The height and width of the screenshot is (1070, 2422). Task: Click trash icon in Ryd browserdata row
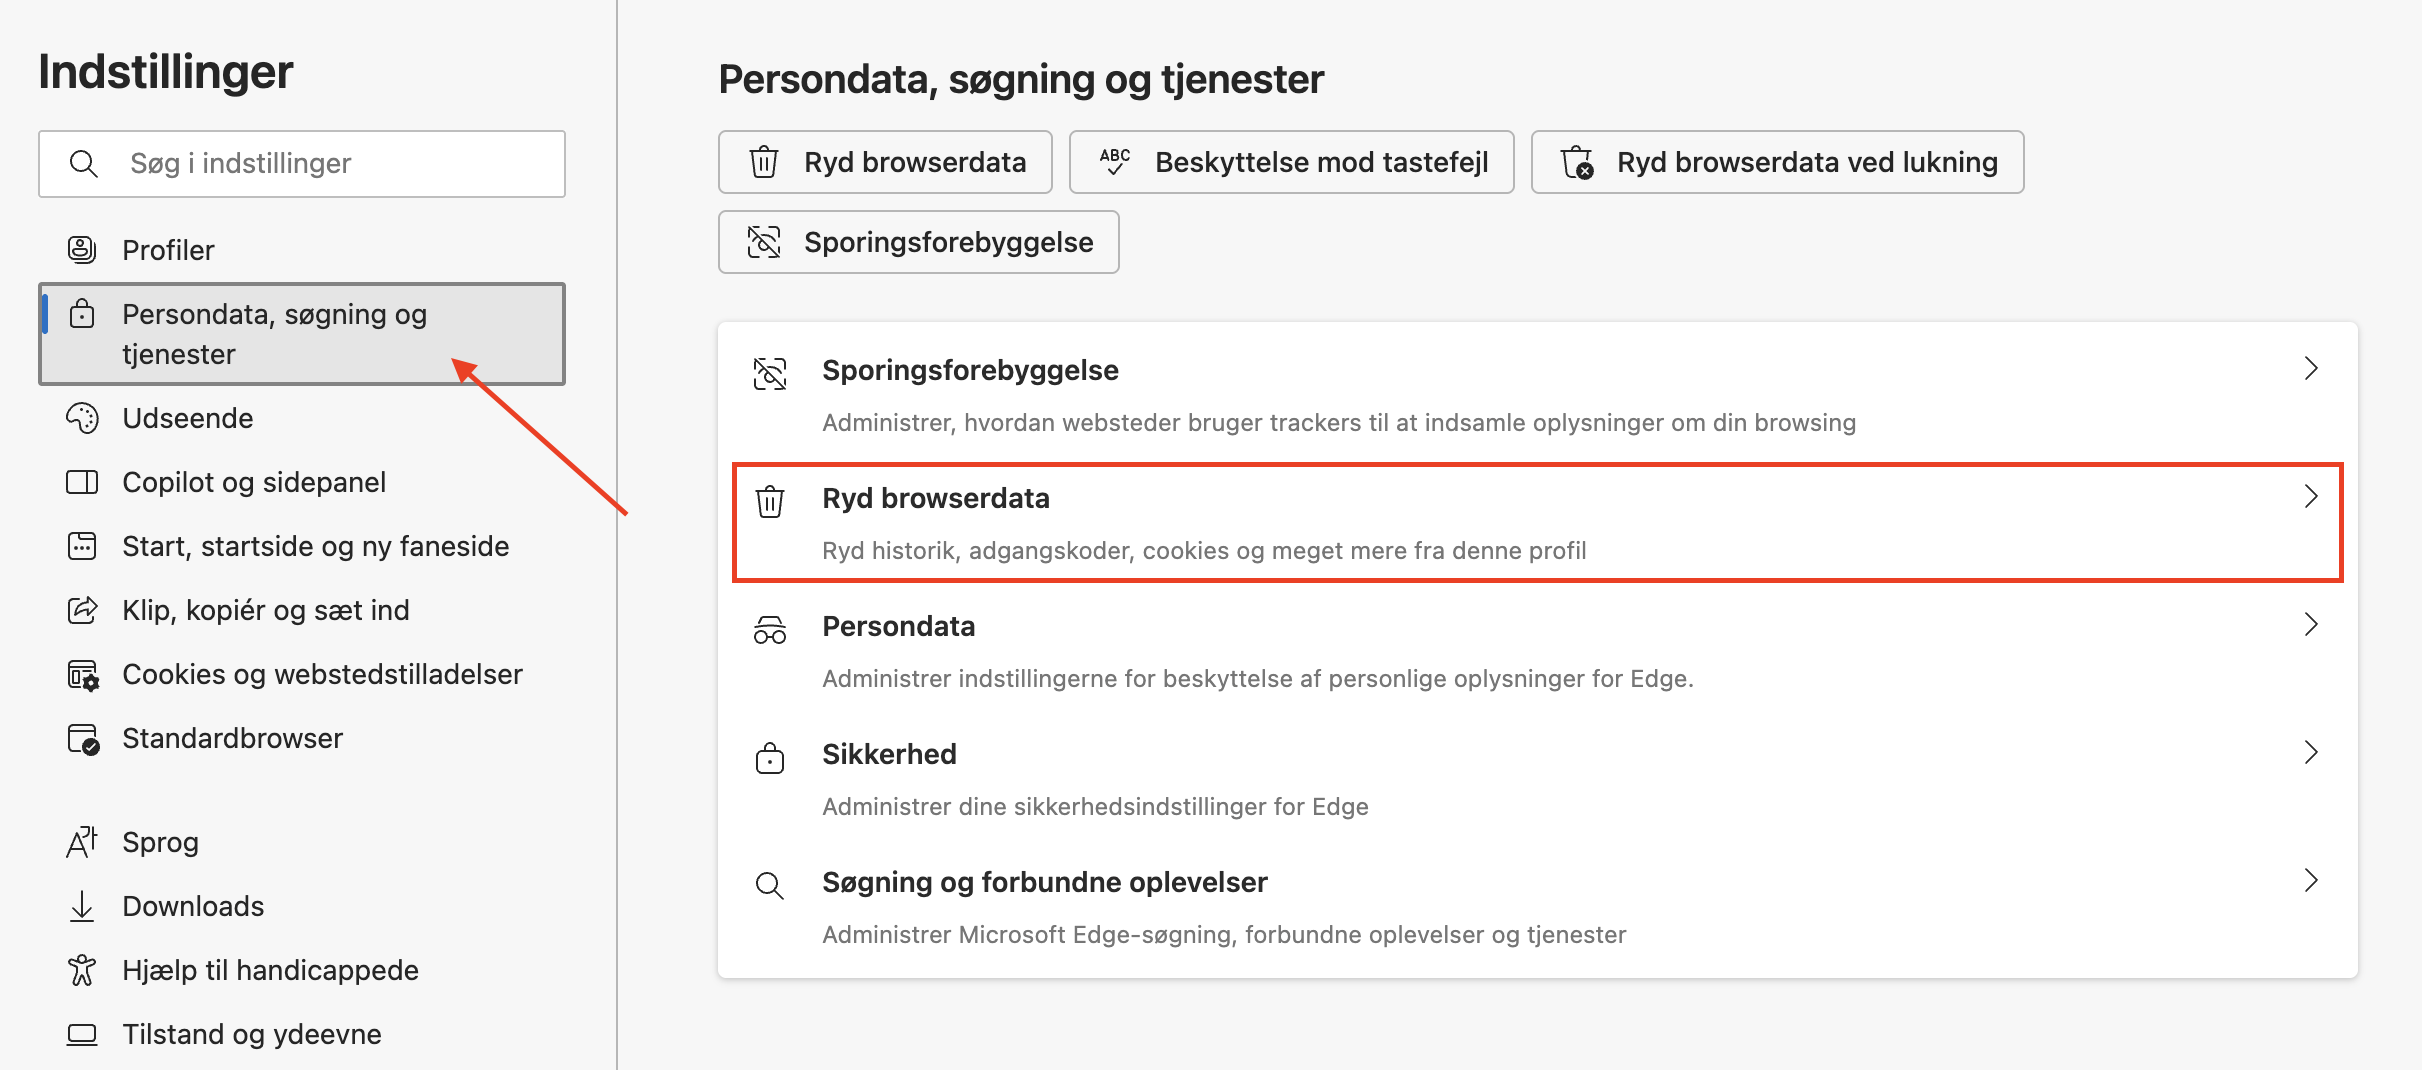click(x=770, y=500)
